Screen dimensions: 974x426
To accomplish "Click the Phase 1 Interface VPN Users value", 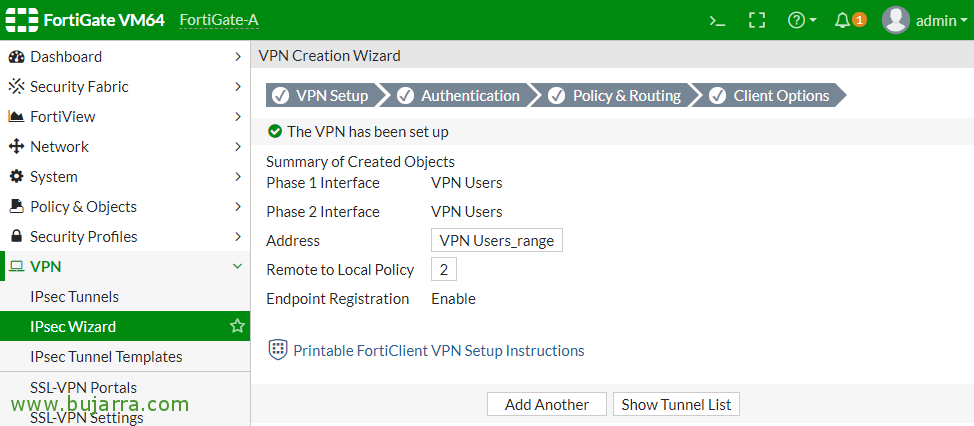I will coord(467,183).
